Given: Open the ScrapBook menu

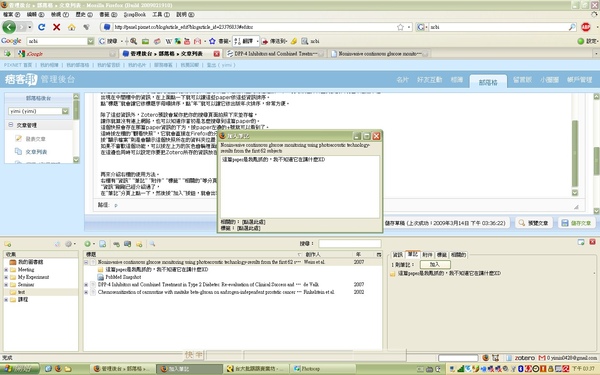Looking at the screenshot, I should coord(135,15).
